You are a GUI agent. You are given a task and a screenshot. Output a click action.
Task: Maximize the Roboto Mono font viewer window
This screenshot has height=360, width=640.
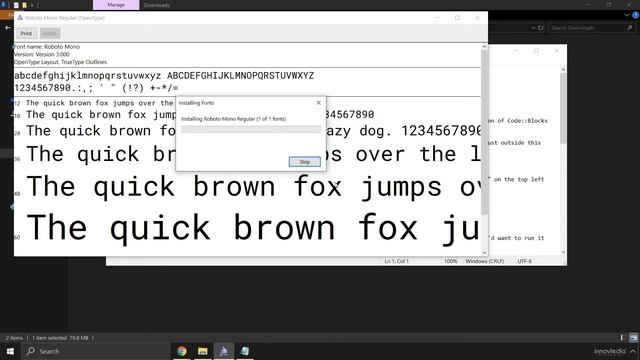tap(457, 18)
